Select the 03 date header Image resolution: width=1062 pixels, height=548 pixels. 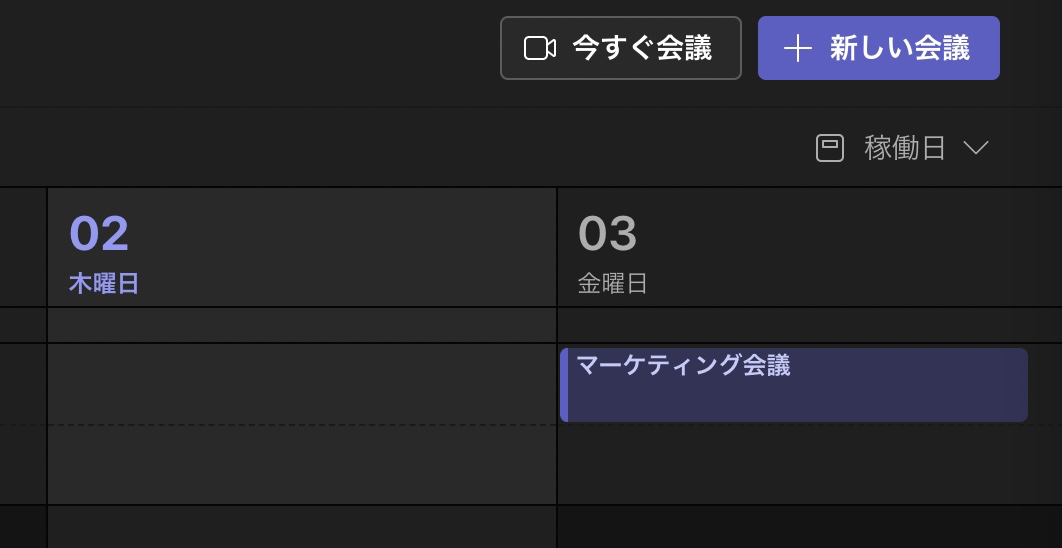pos(608,233)
